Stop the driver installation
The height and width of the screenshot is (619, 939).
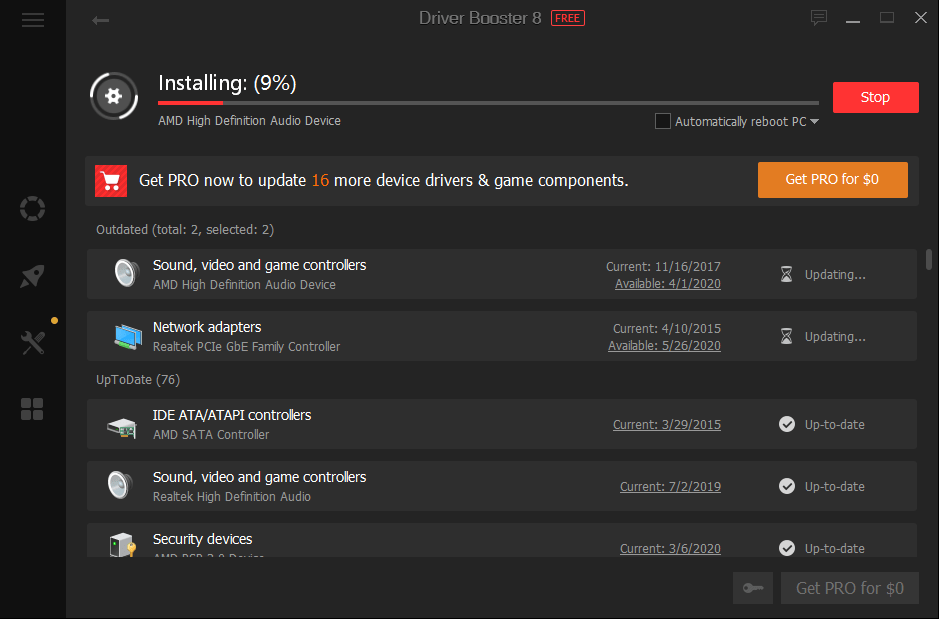(875, 97)
